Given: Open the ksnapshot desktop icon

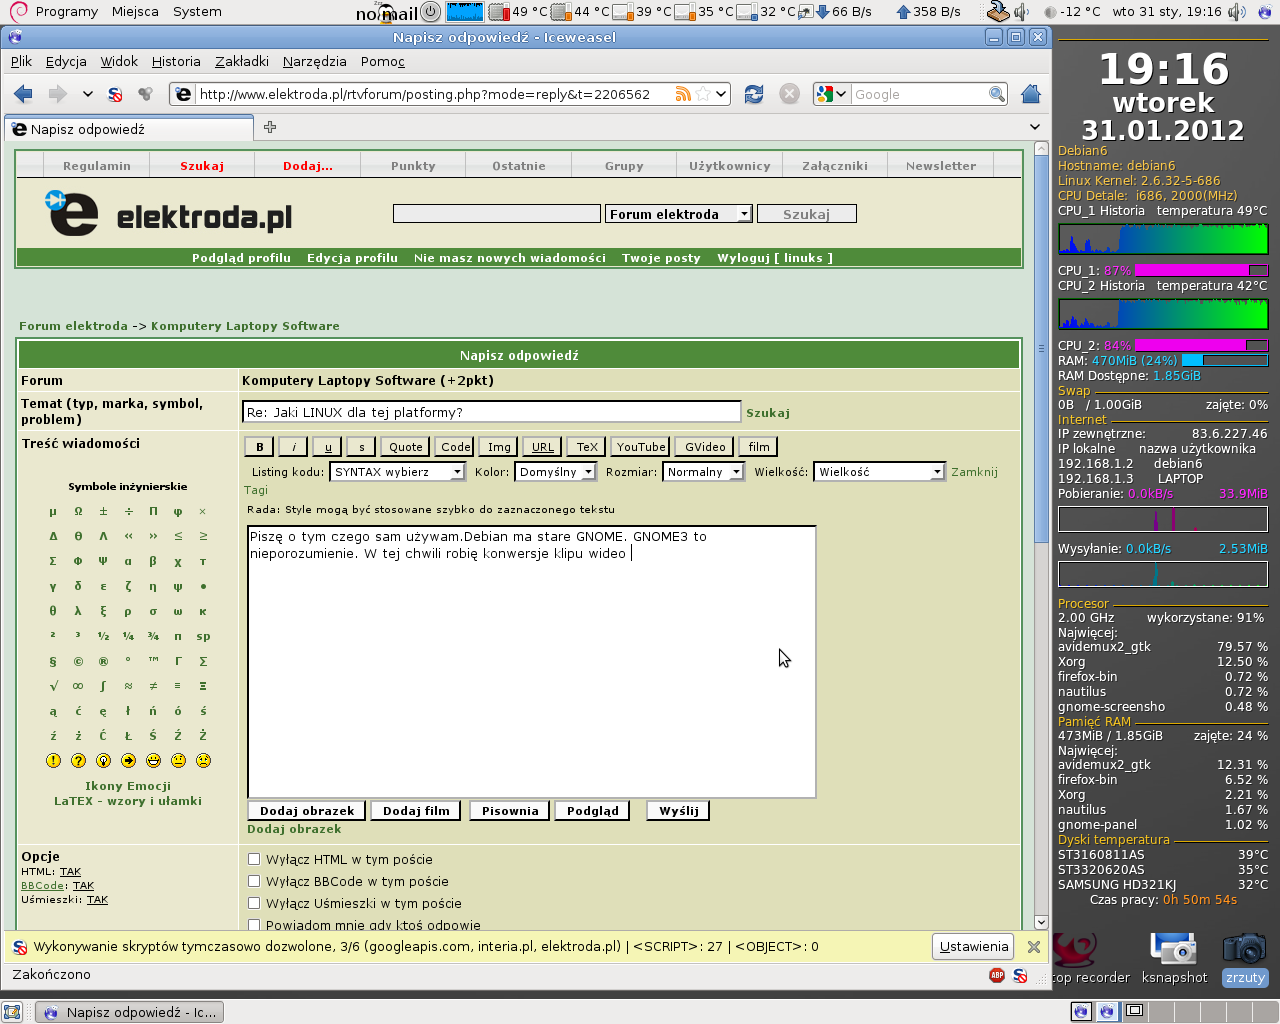Looking at the screenshot, I should pyautogui.click(x=1174, y=957).
